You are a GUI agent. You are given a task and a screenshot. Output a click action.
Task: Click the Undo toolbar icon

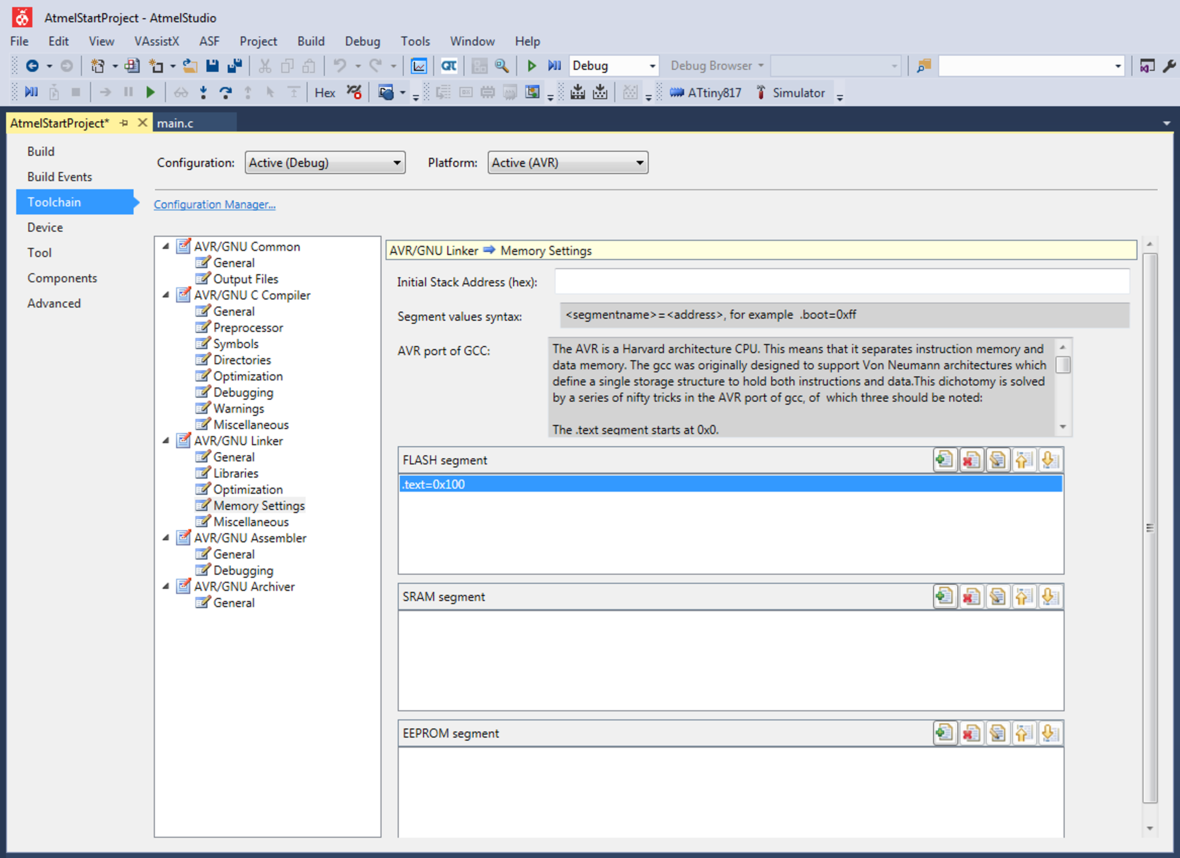(340, 66)
